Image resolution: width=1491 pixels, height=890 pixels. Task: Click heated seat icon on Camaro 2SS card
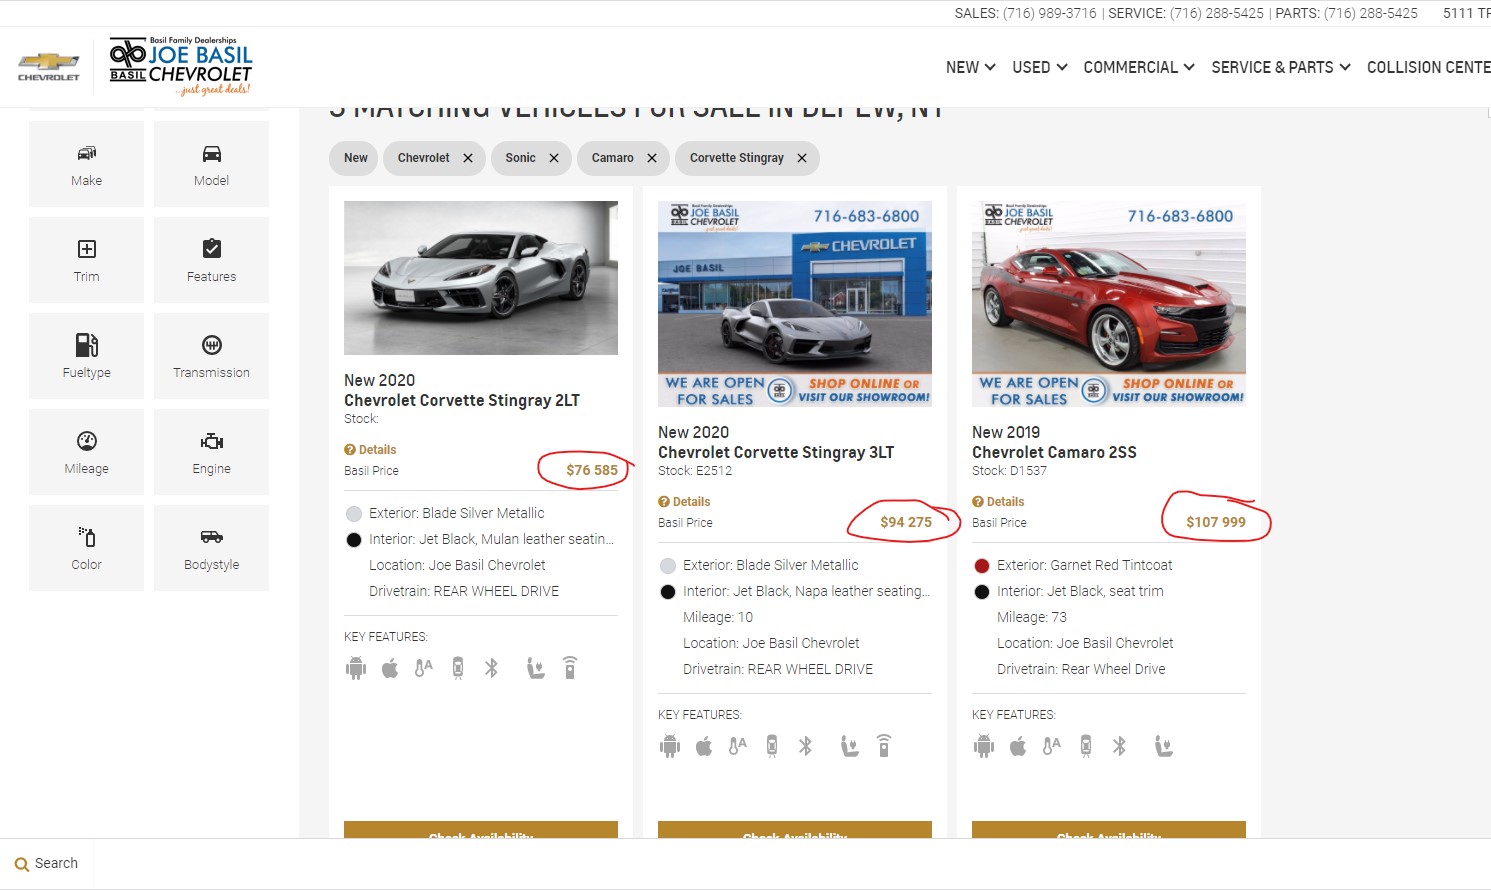[x=1164, y=746]
